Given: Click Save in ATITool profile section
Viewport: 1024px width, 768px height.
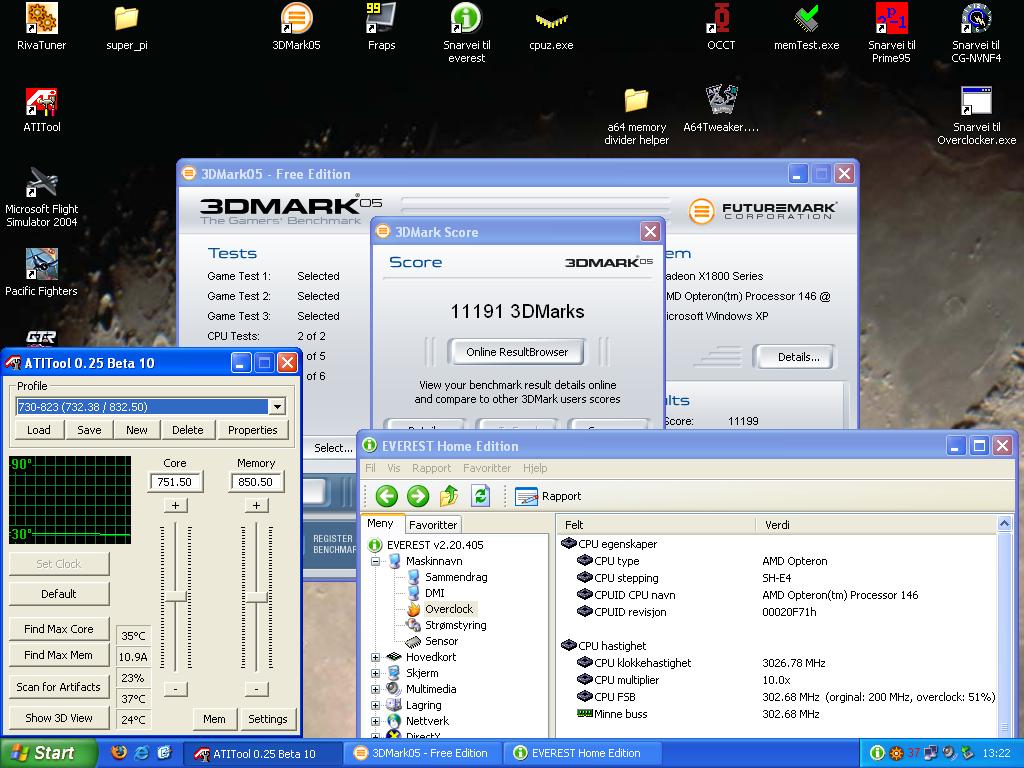Looking at the screenshot, I should point(89,430).
